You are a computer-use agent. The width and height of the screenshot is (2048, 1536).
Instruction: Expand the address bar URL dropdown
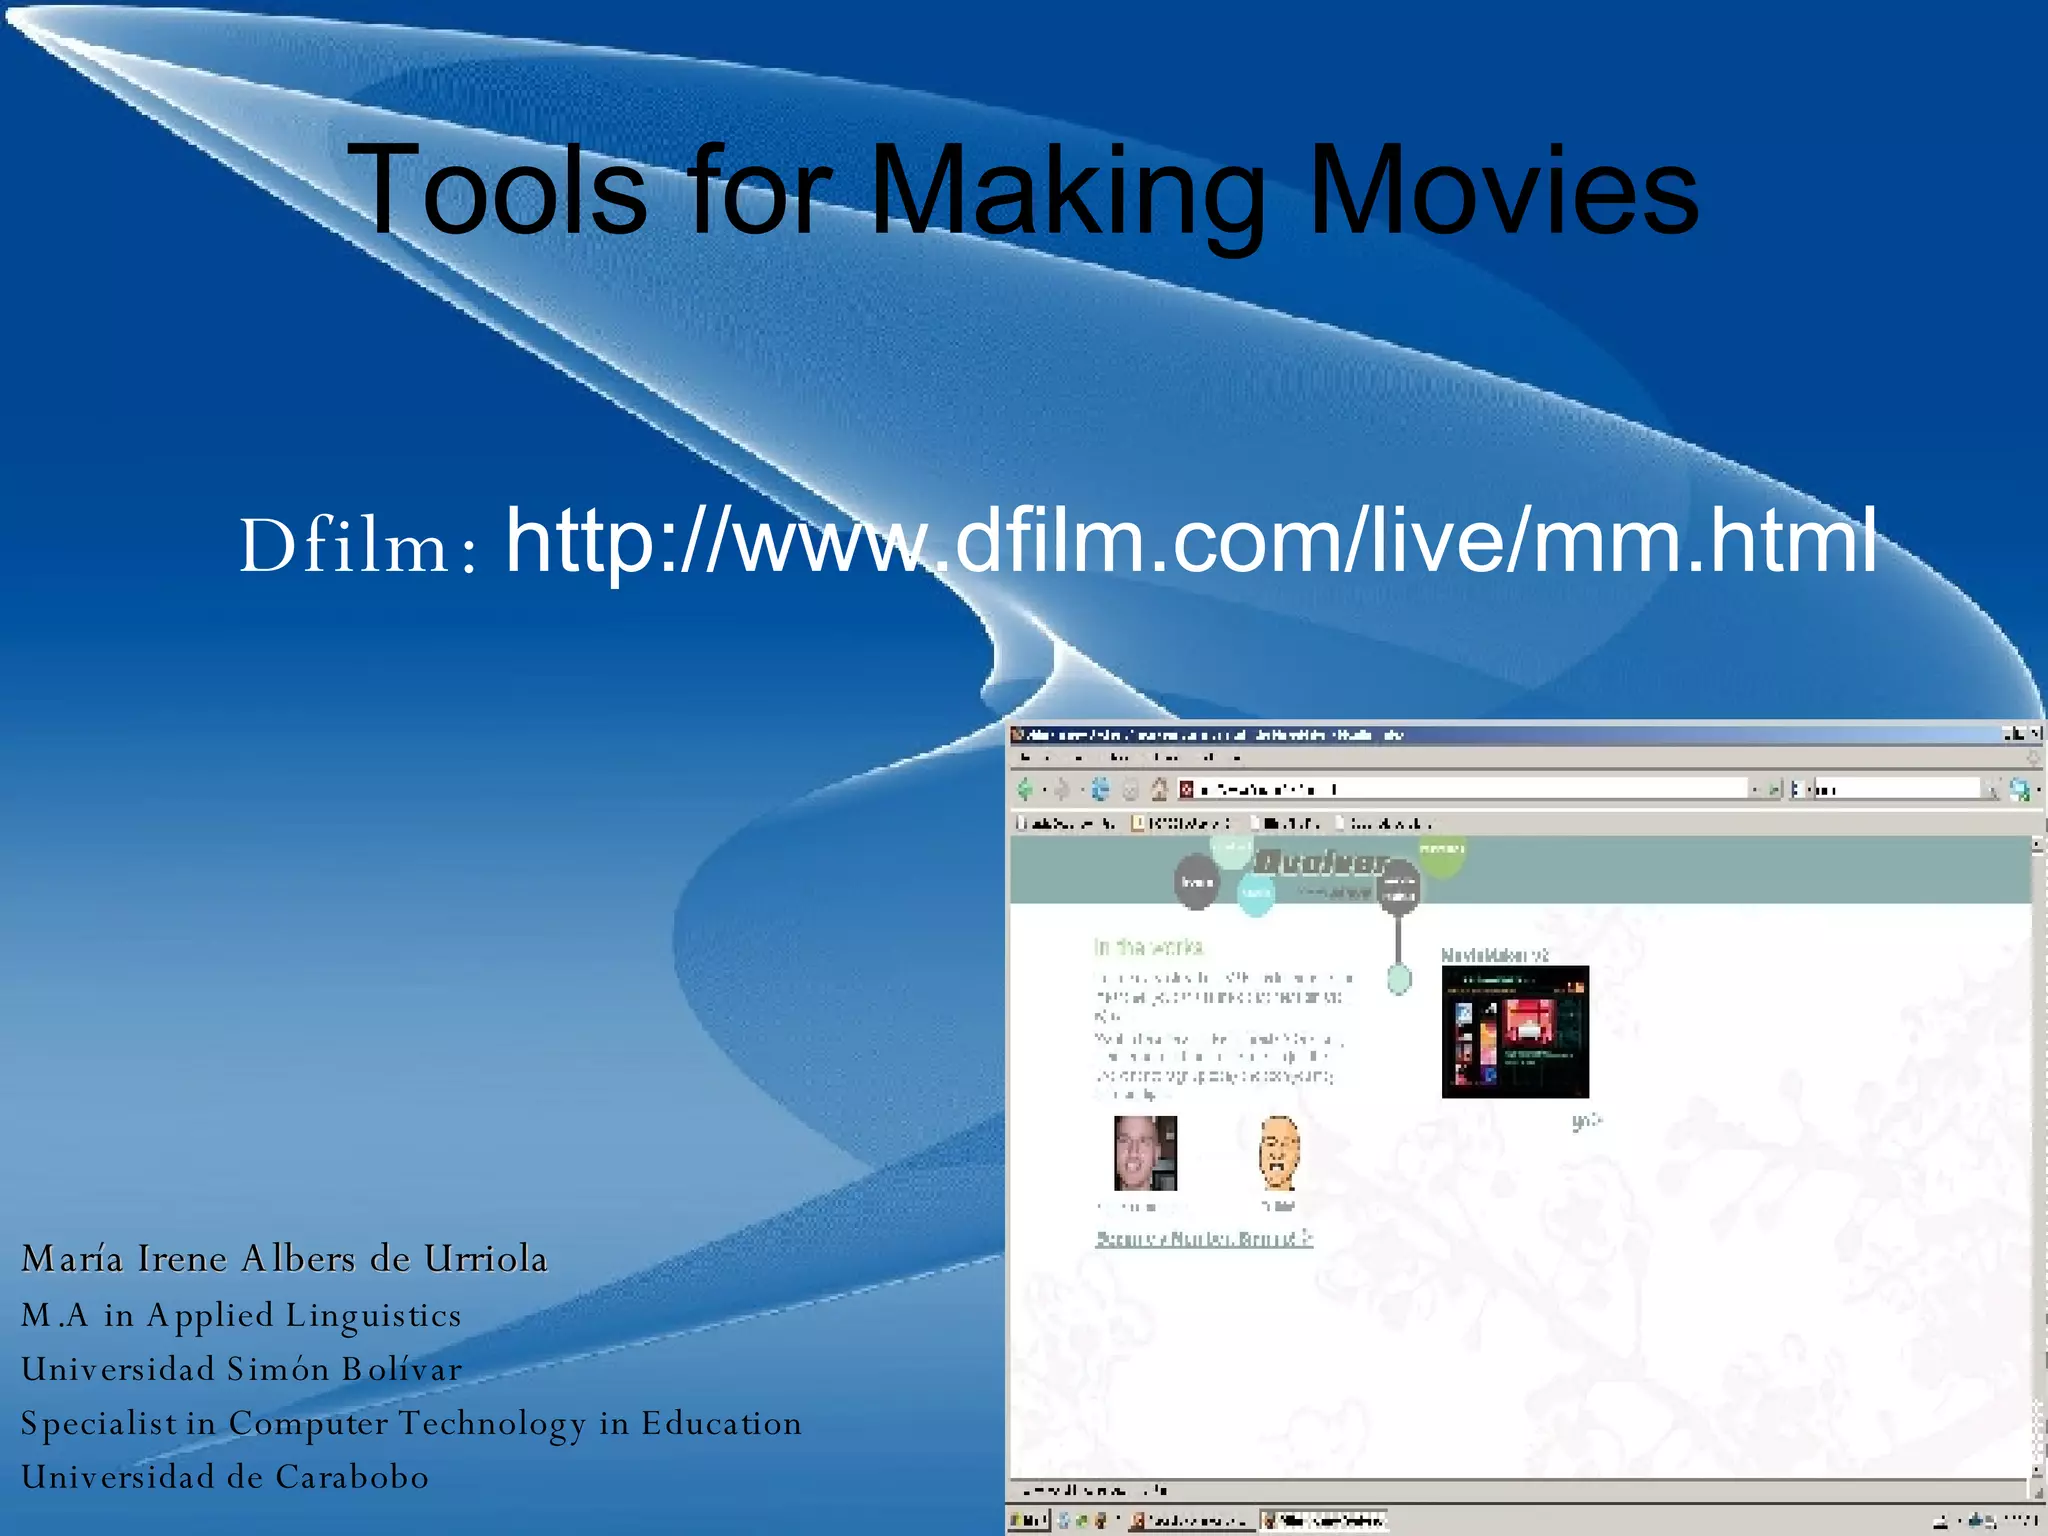1755,790
